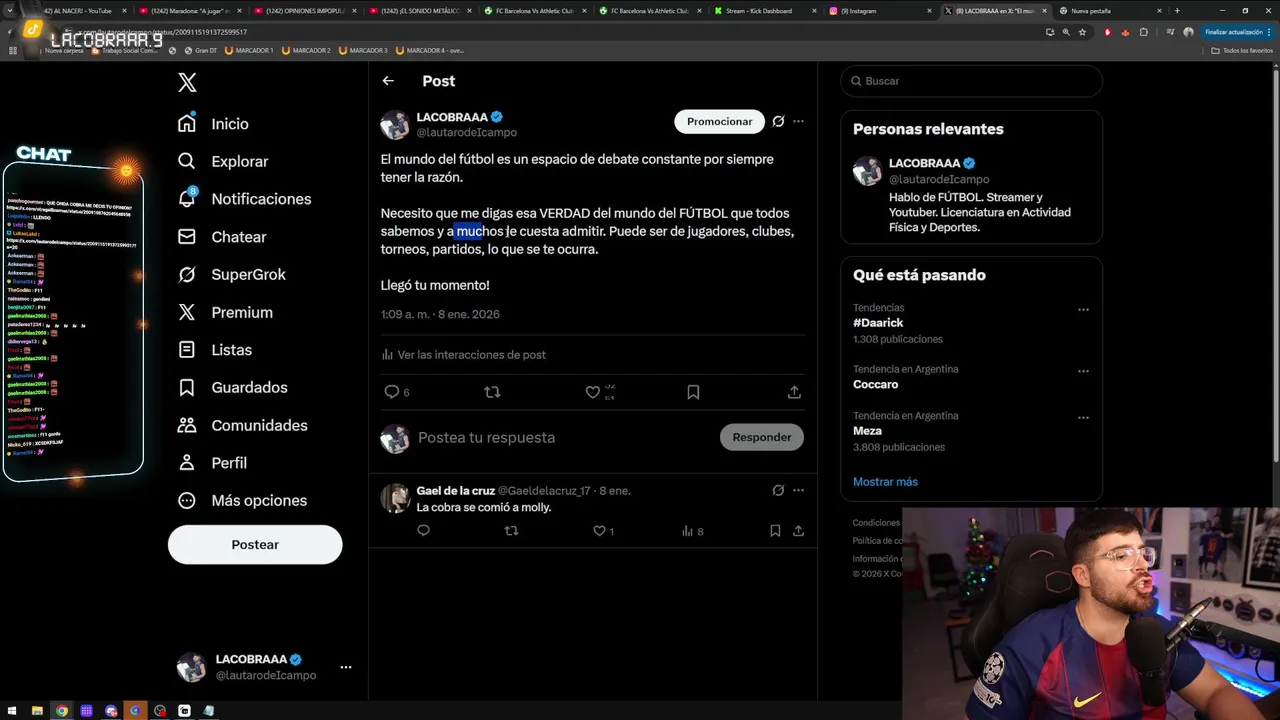Open SuperGrok from the sidebar
Image resolution: width=1280 pixels, height=720 pixels.
pyautogui.click(x=231, y=274)
